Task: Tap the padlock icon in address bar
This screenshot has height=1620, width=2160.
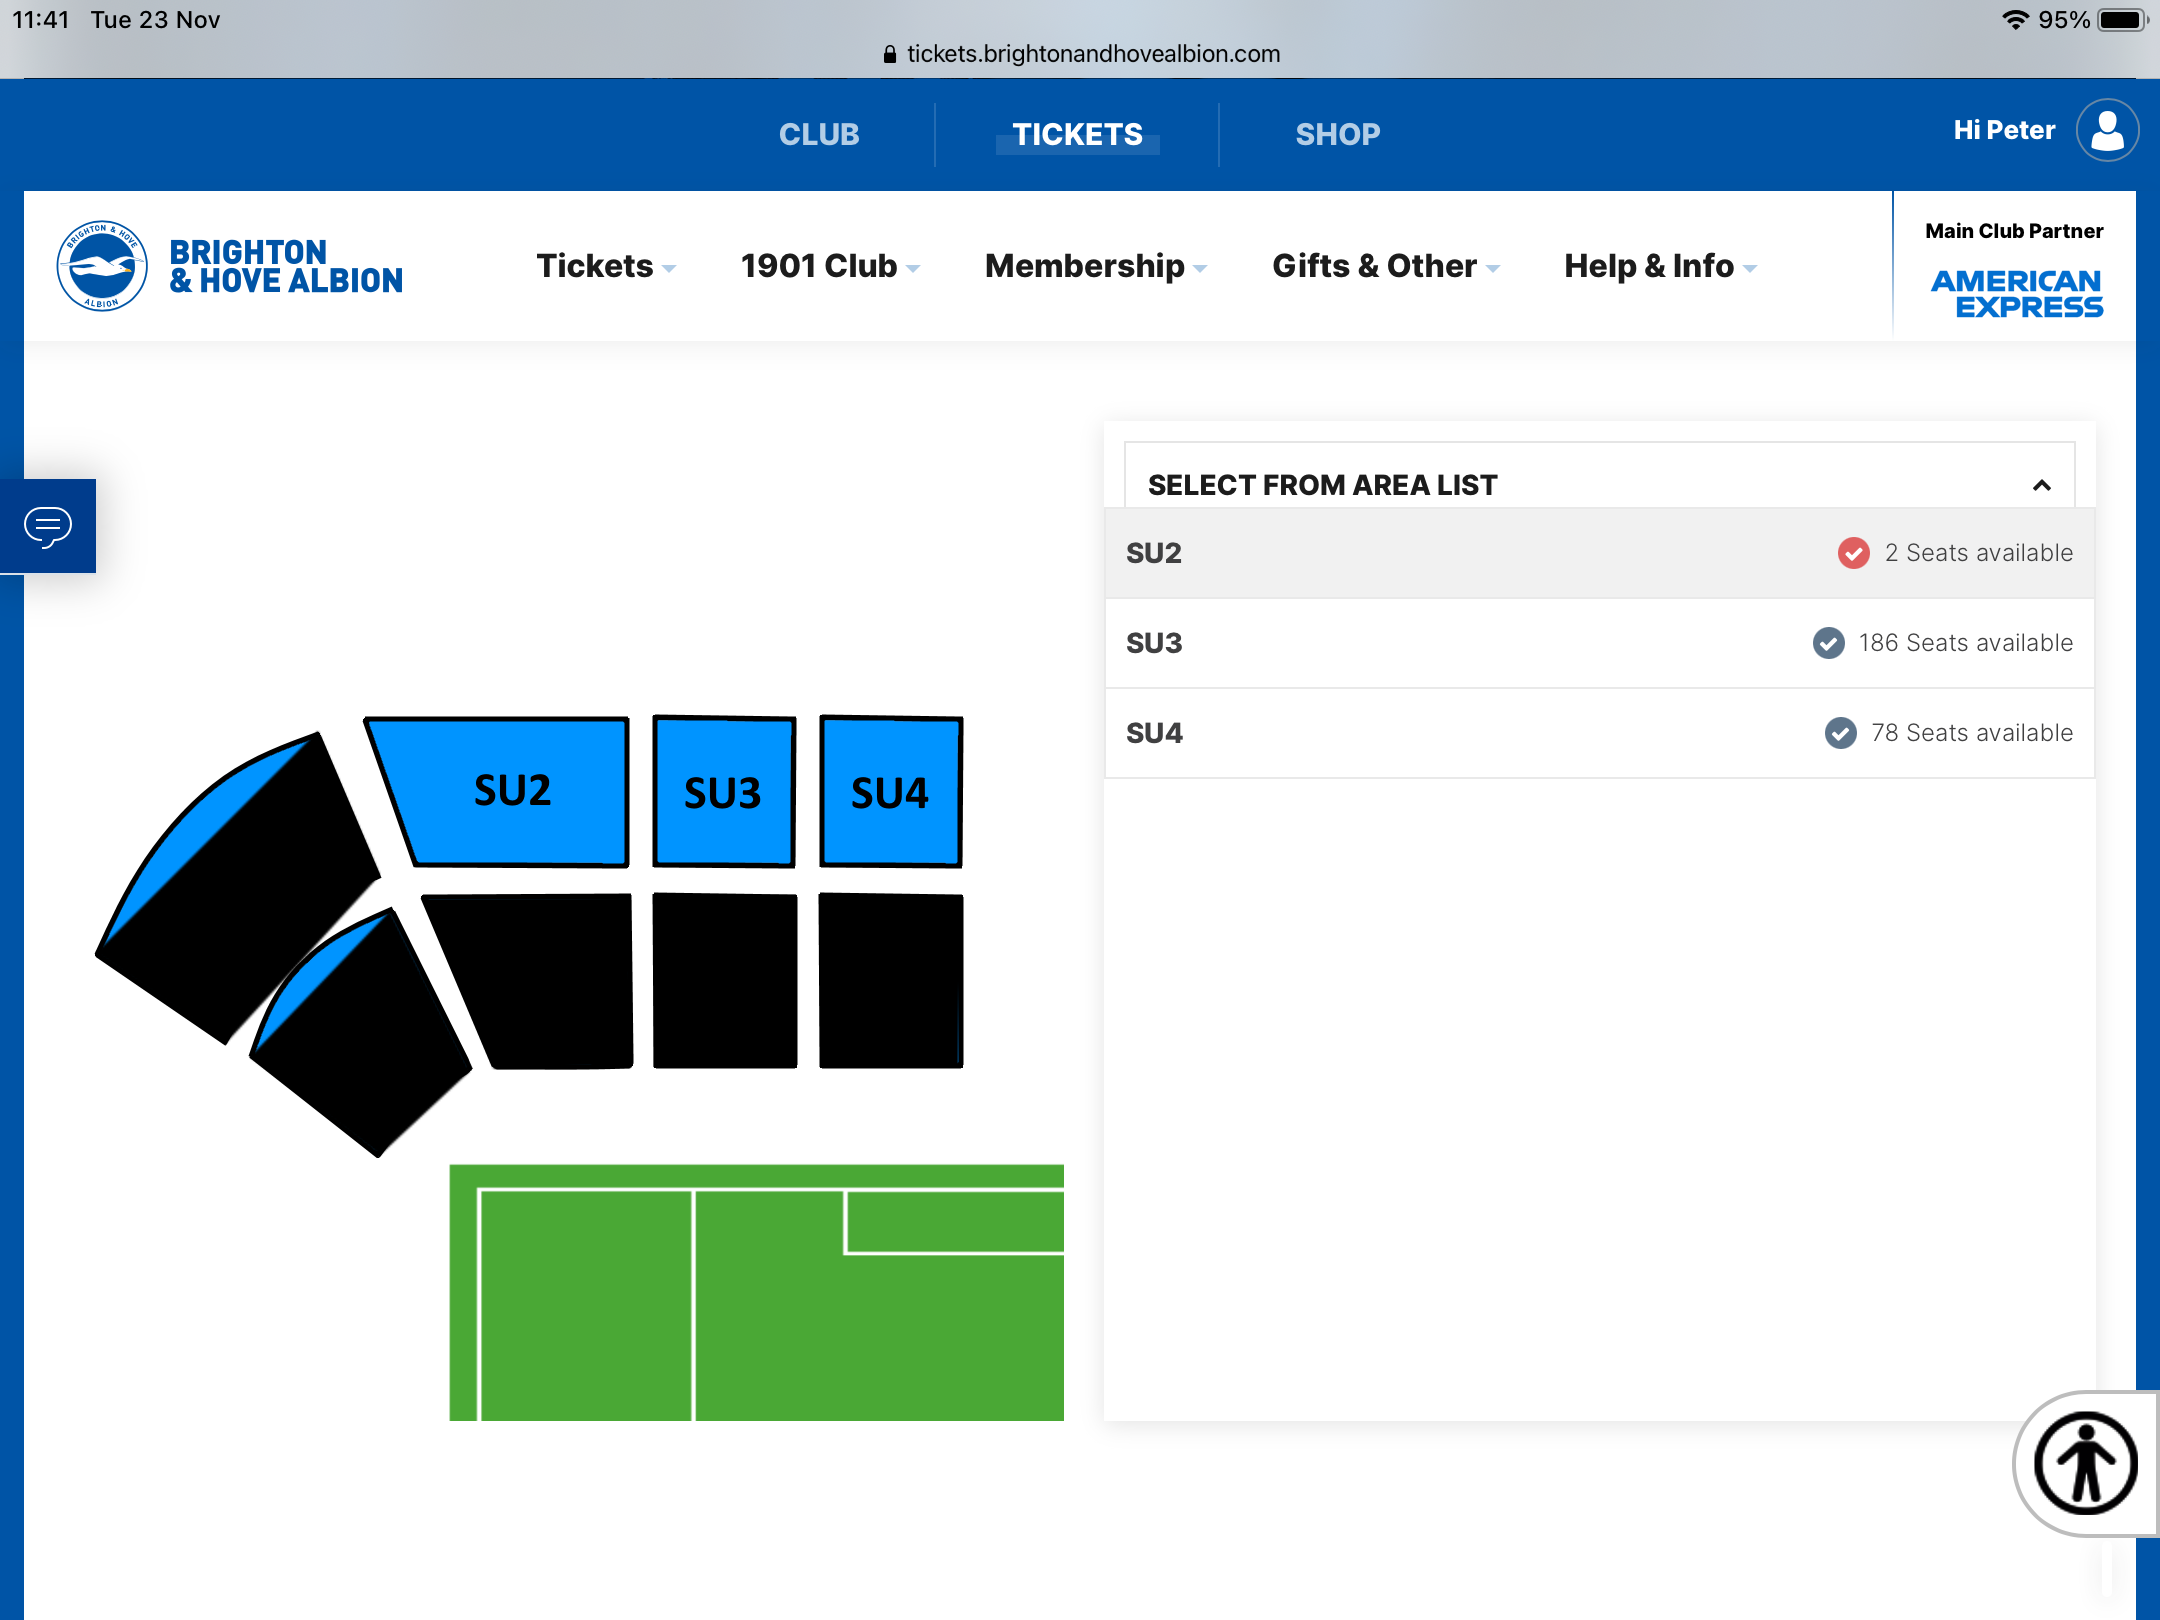Action: click(889, 54)
